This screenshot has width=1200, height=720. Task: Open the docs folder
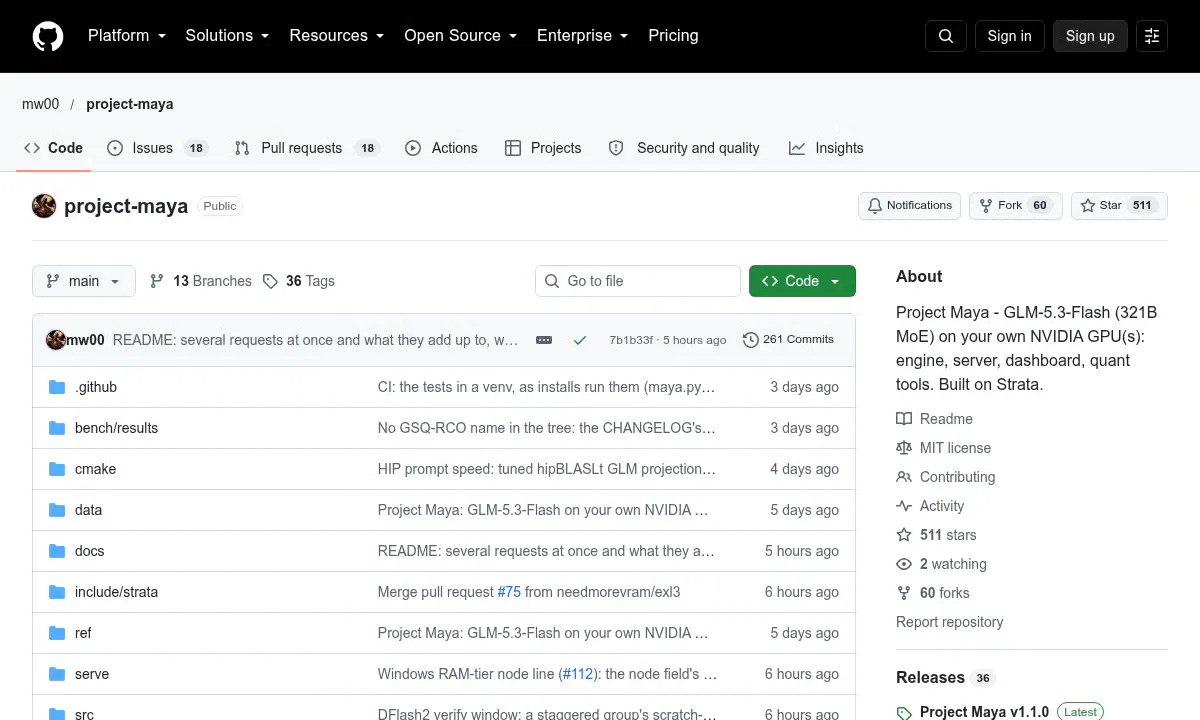[89, 551]
